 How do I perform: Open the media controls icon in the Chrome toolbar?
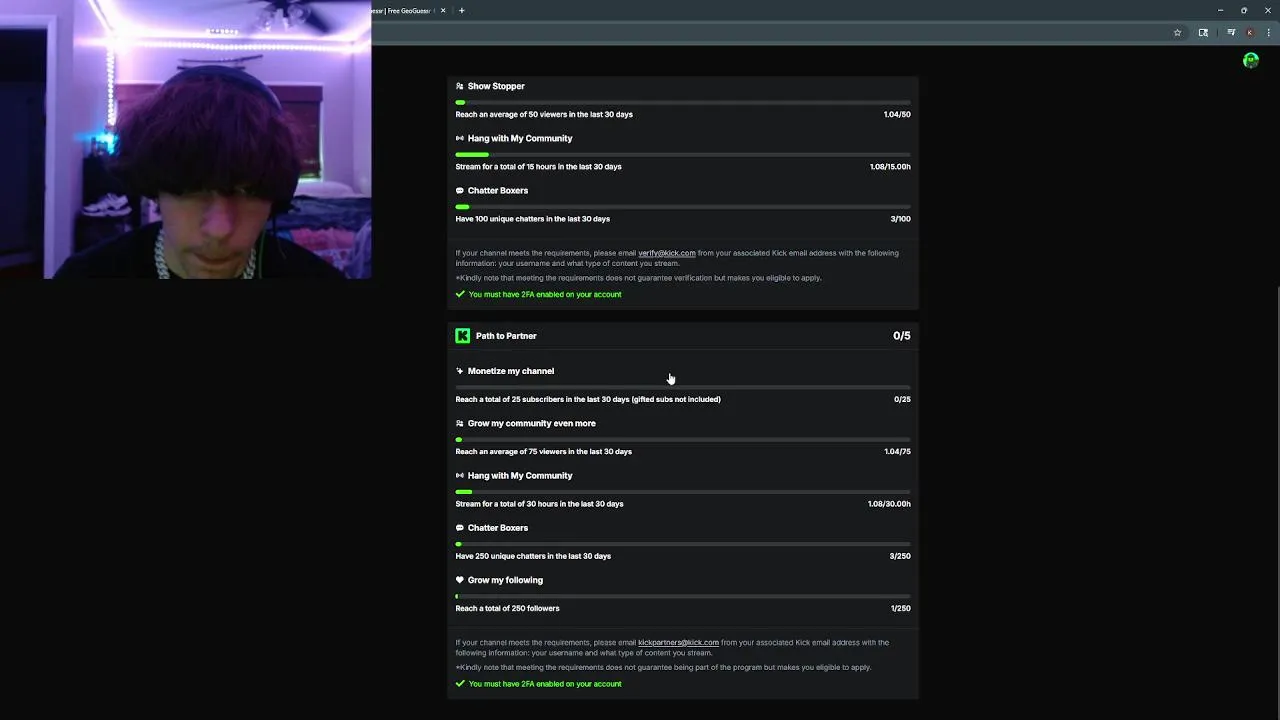(1231, 32)
